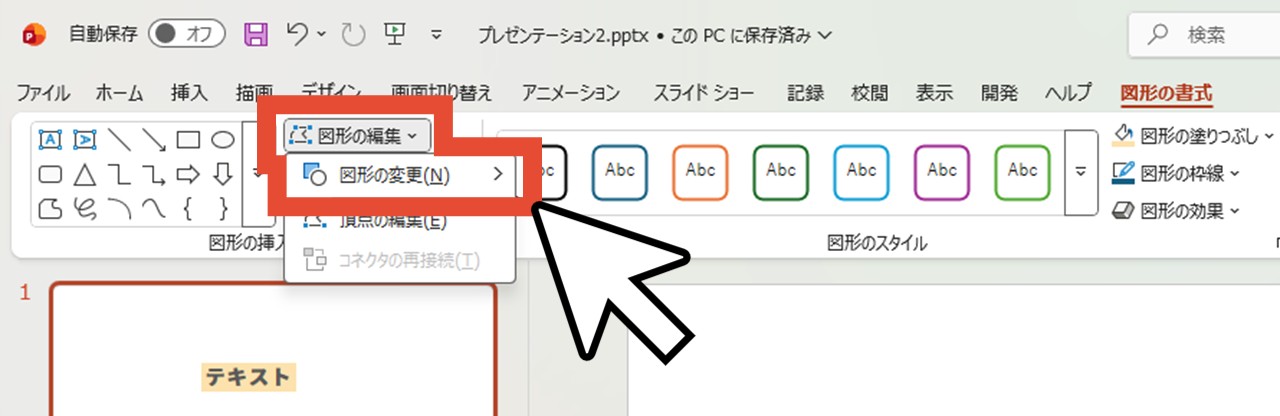Pick the rectangle shape
1280x416 pixels.
tap(189, 140)
